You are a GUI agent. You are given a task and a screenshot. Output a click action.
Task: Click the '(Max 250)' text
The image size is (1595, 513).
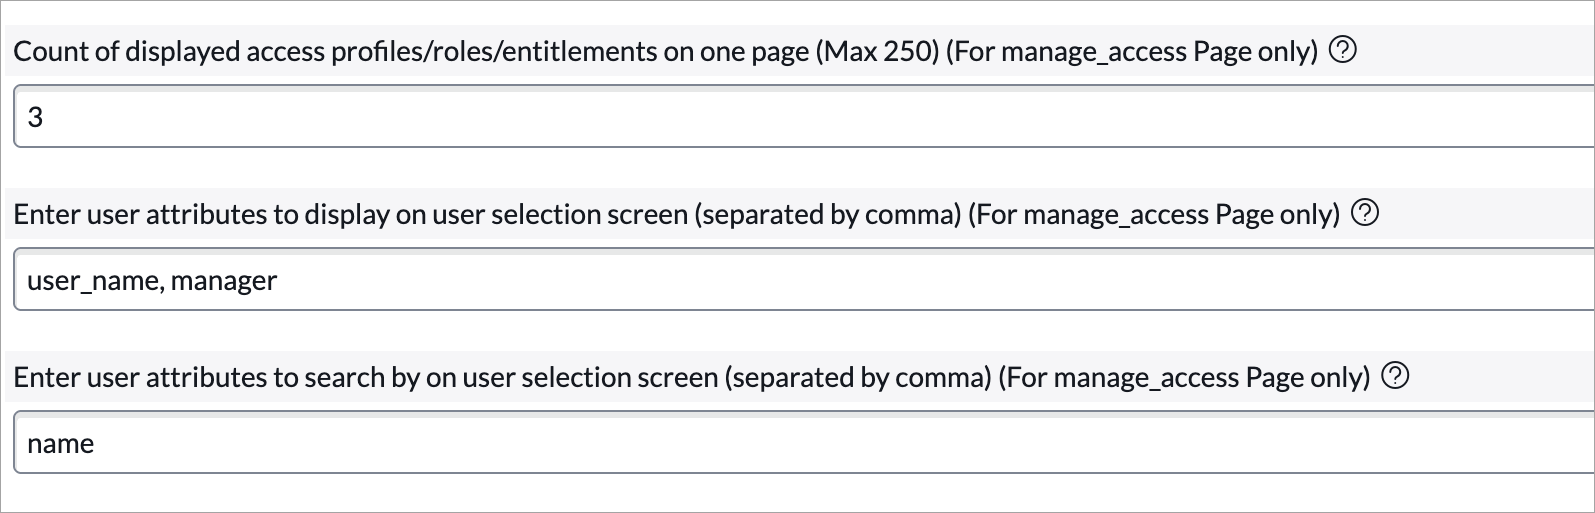[877, 51]
